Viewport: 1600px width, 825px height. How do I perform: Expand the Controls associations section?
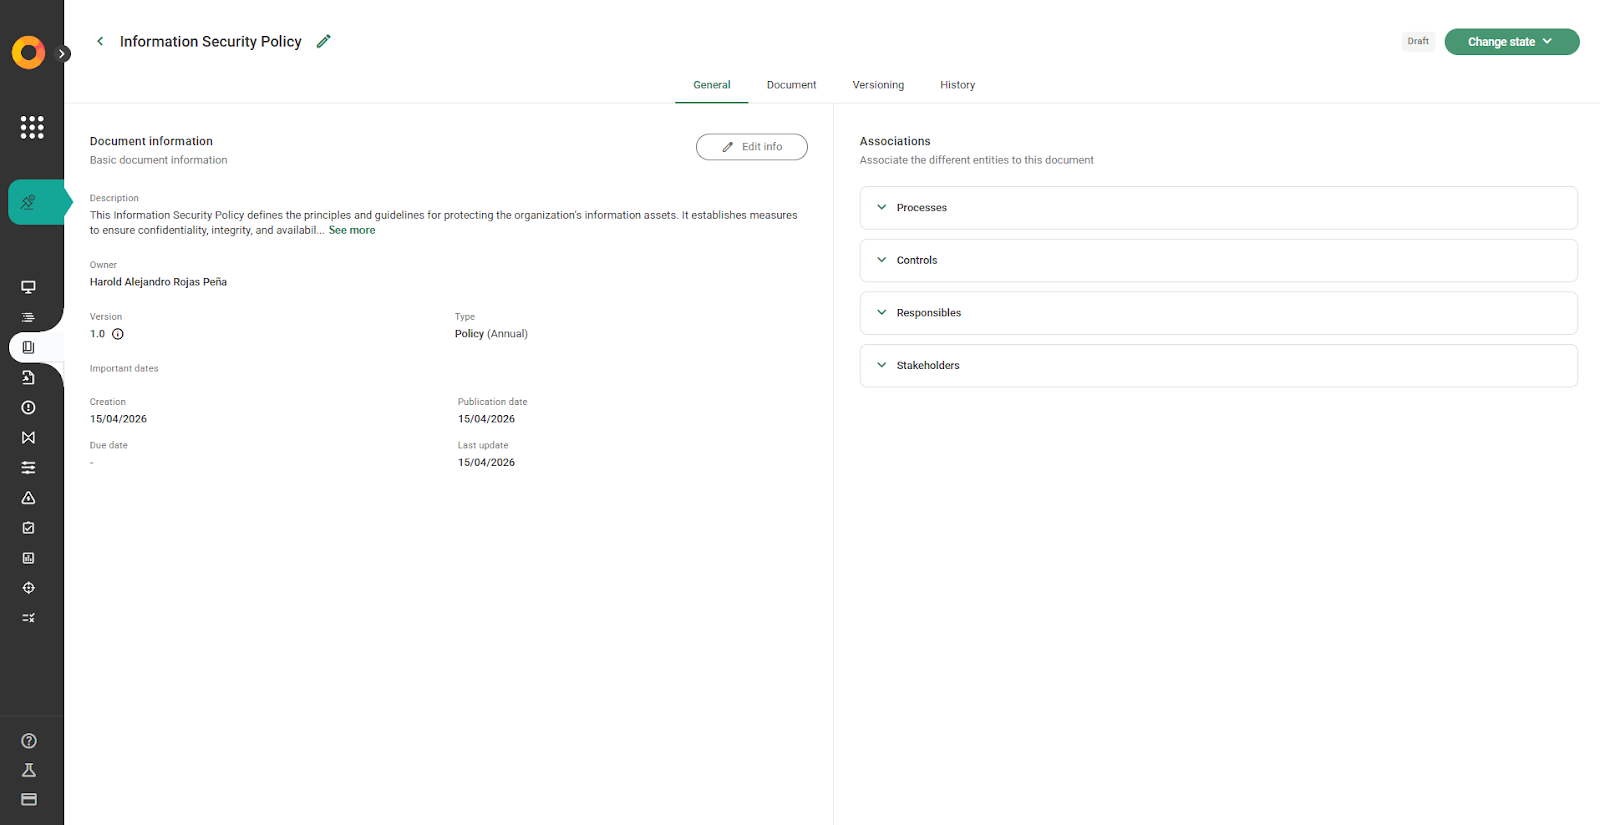pyautogui.click(x=1218, y=260)
